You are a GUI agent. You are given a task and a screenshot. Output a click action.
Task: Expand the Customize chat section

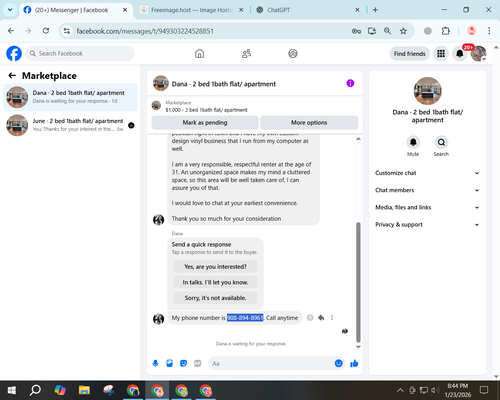427,173
